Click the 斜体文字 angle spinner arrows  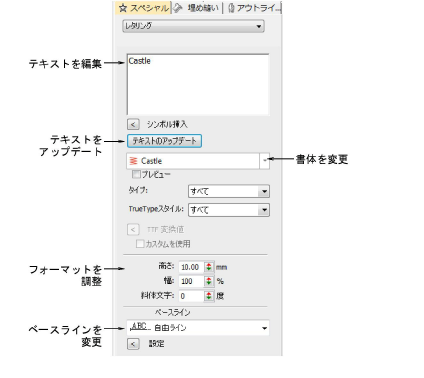(209, 296)
